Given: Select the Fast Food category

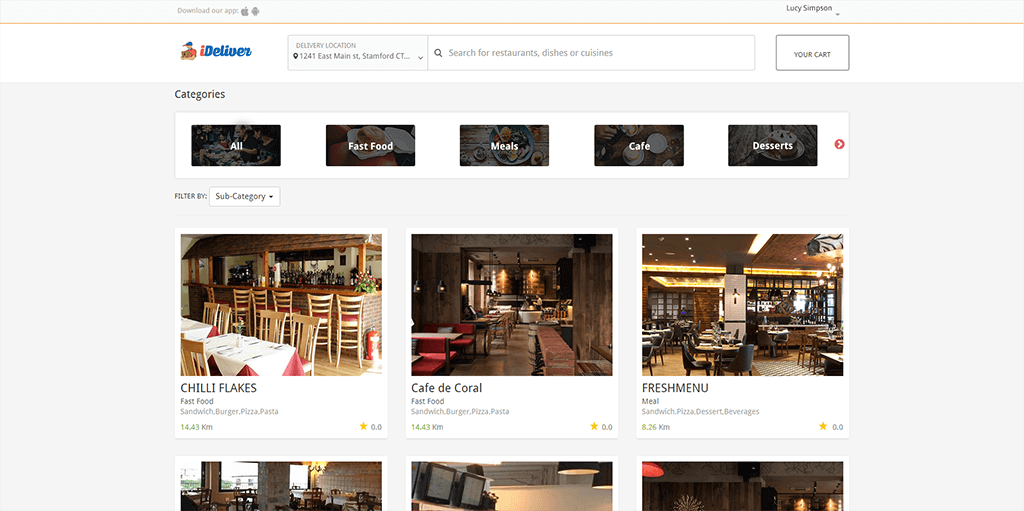Looking at the screenshot, I should pos(370,145).
